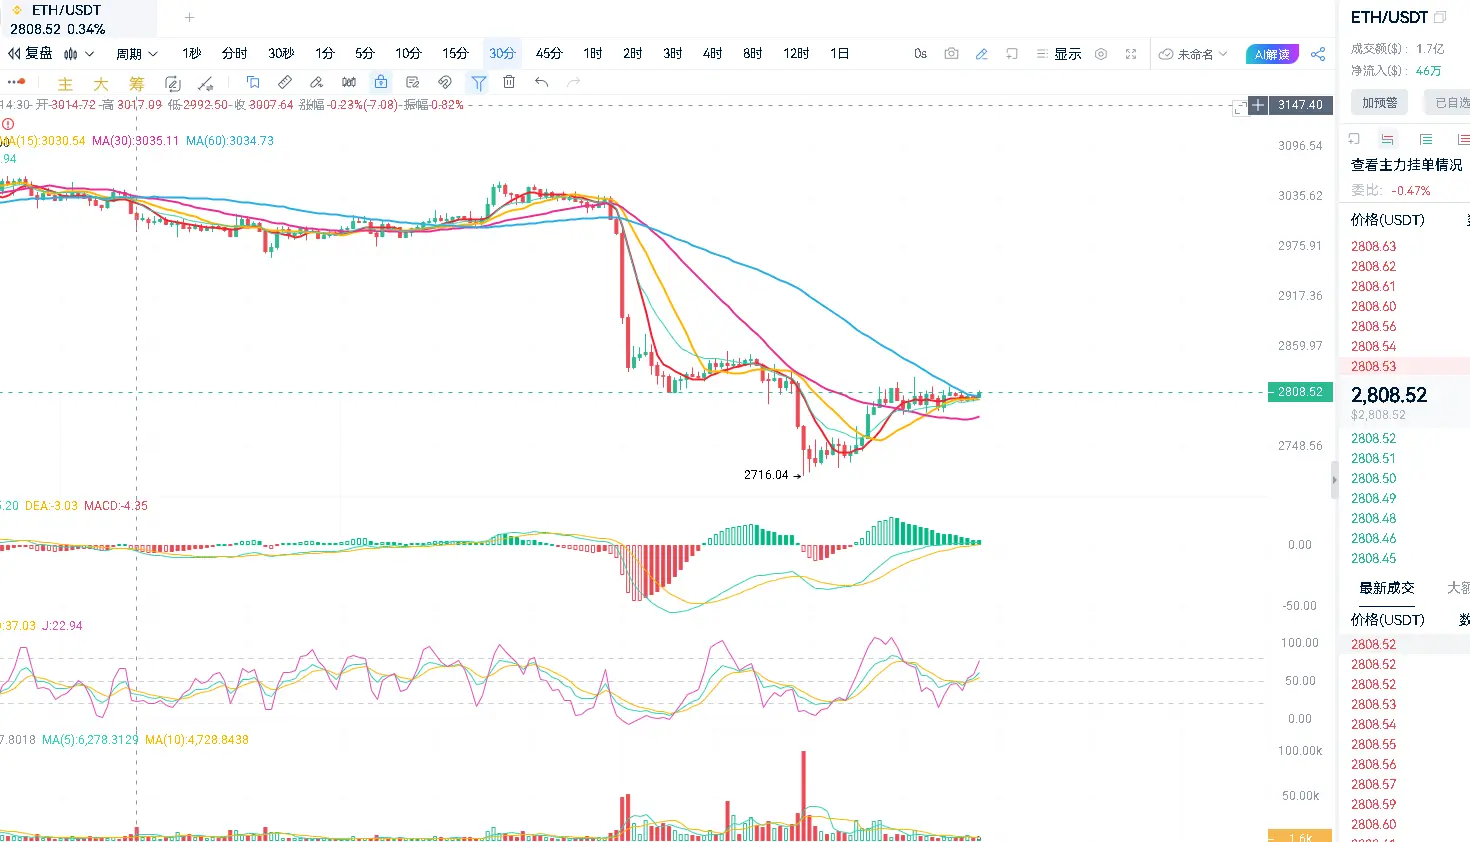Click the chart expand icon beside the plus

click(1240, 107)
